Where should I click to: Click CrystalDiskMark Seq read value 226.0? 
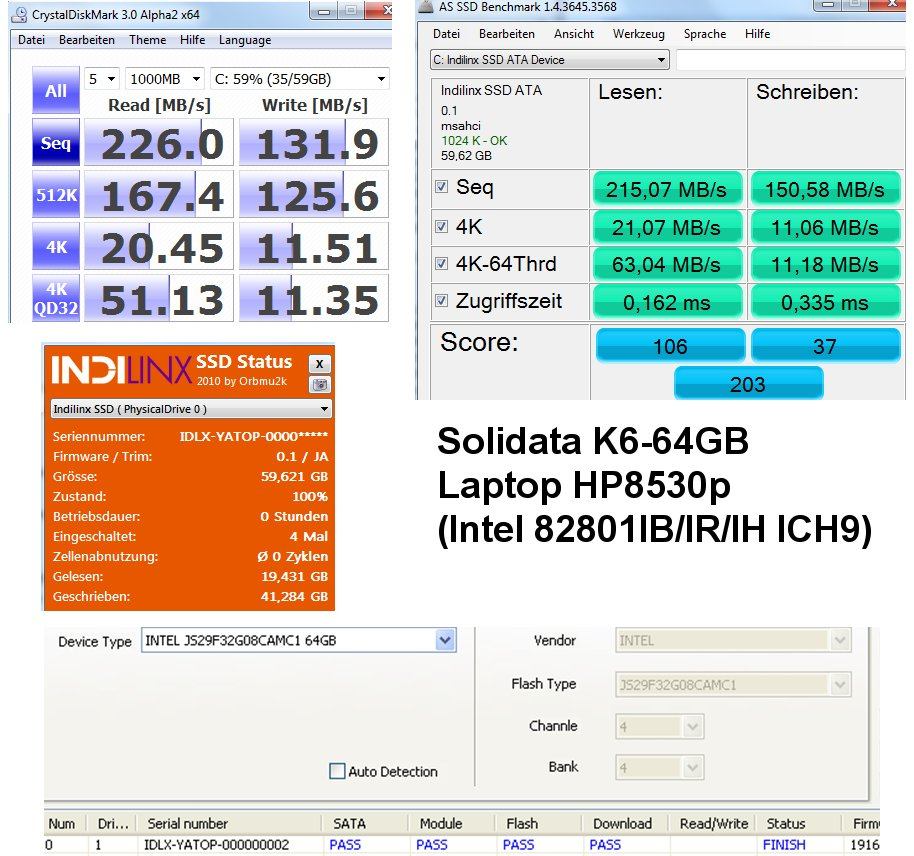tap(159, 143)
